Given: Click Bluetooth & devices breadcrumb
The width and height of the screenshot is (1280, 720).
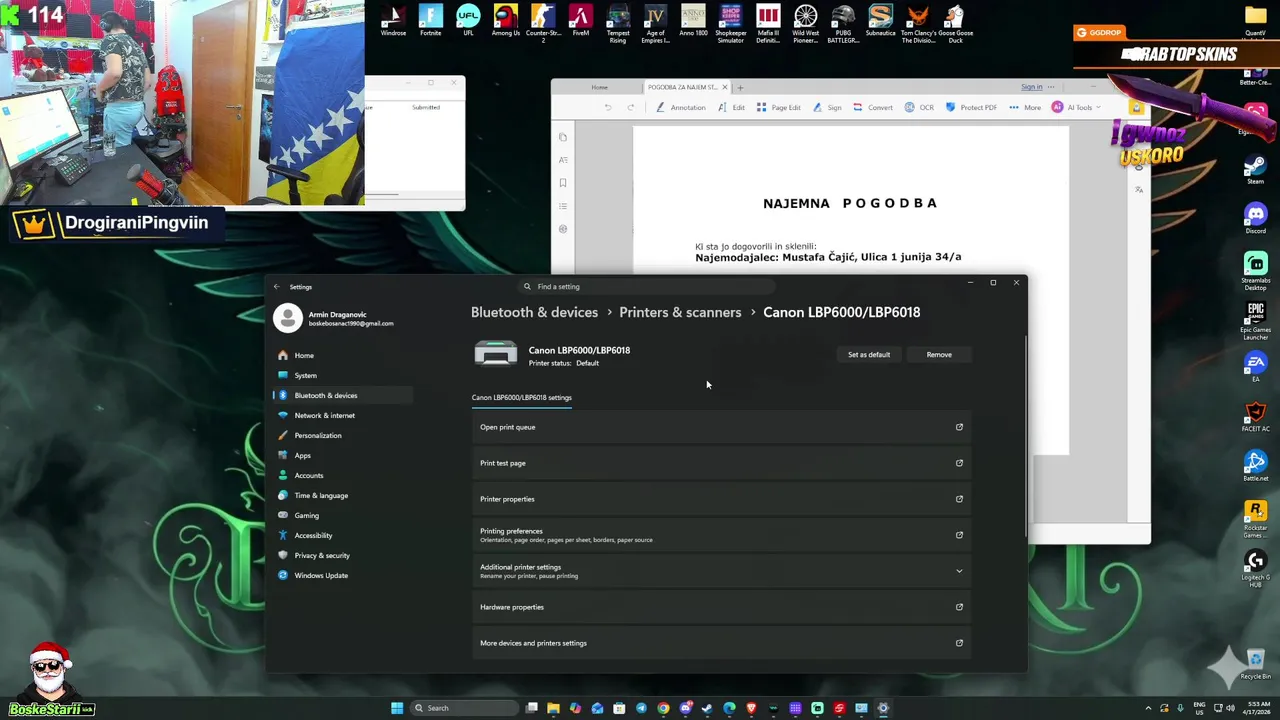Looking at the screenshot, I should click(534, 312).
